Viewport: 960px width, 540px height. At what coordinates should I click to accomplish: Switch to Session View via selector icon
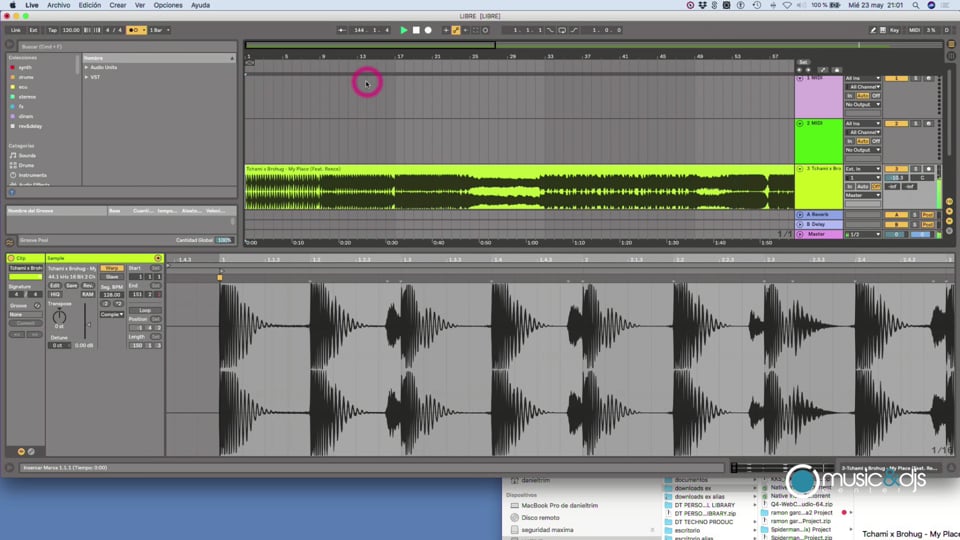pos(951,56)
